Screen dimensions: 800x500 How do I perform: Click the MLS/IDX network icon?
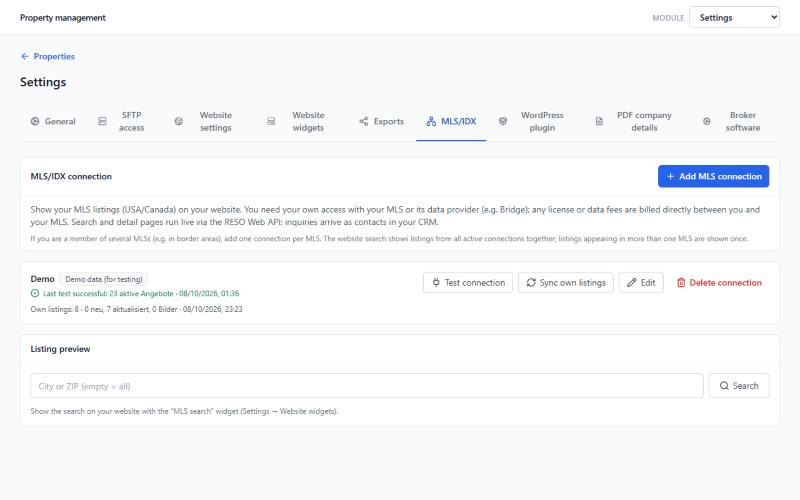(431, 121)
